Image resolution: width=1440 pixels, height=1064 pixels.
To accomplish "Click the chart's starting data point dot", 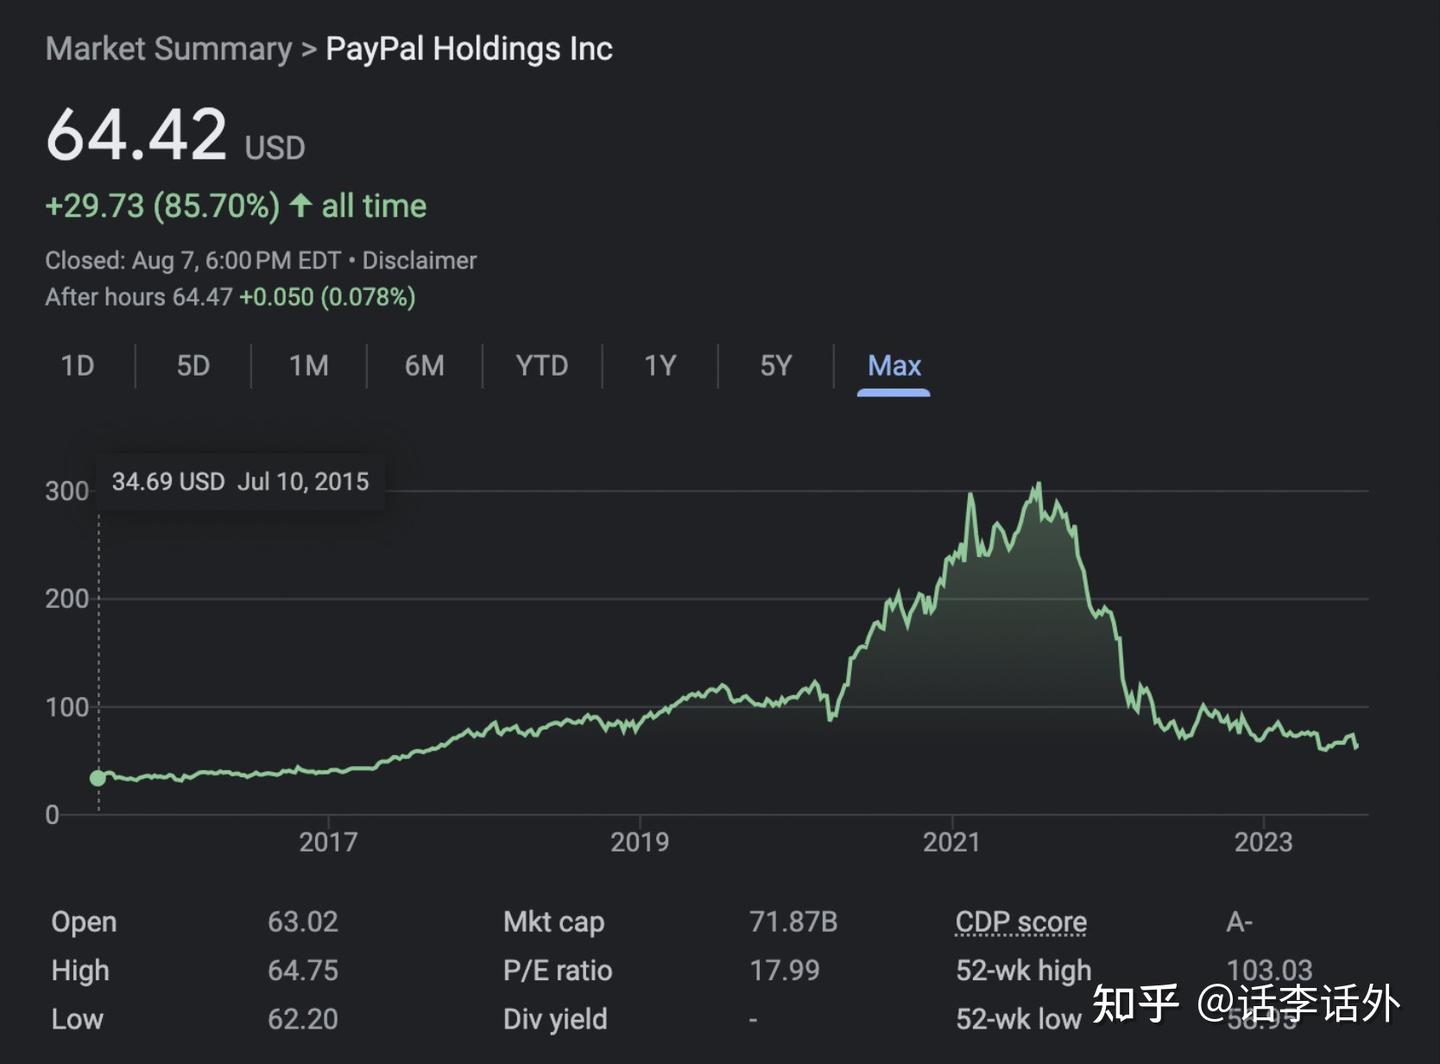I will click(x=98, y=778).
